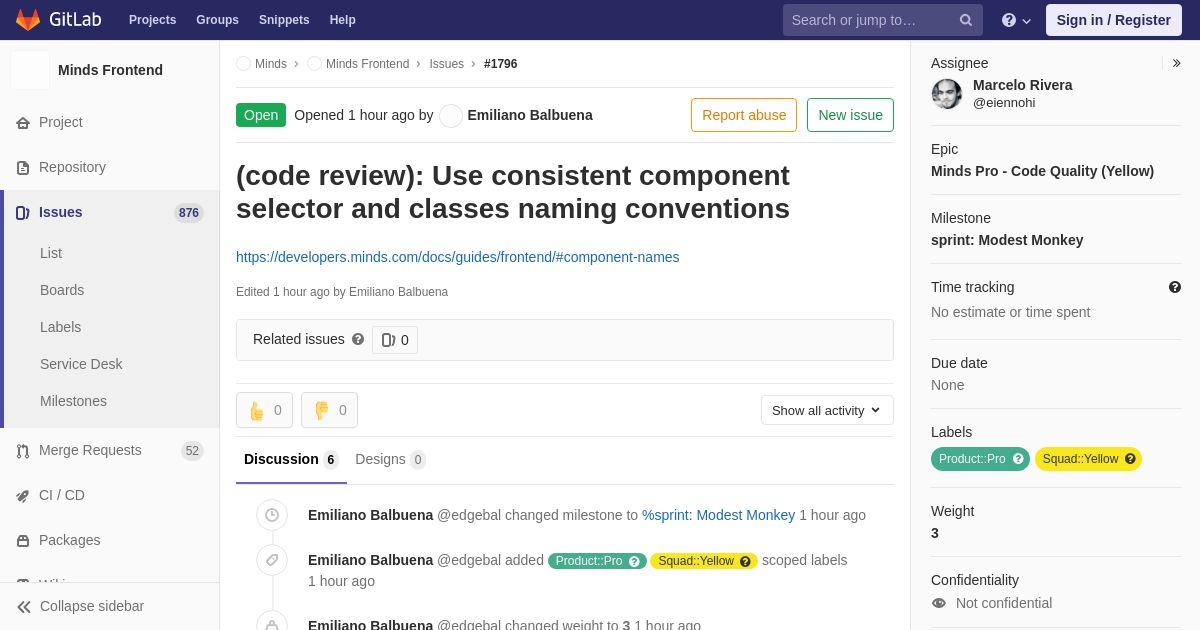Click Marcelo Rivera's avatar

(947, 94)
